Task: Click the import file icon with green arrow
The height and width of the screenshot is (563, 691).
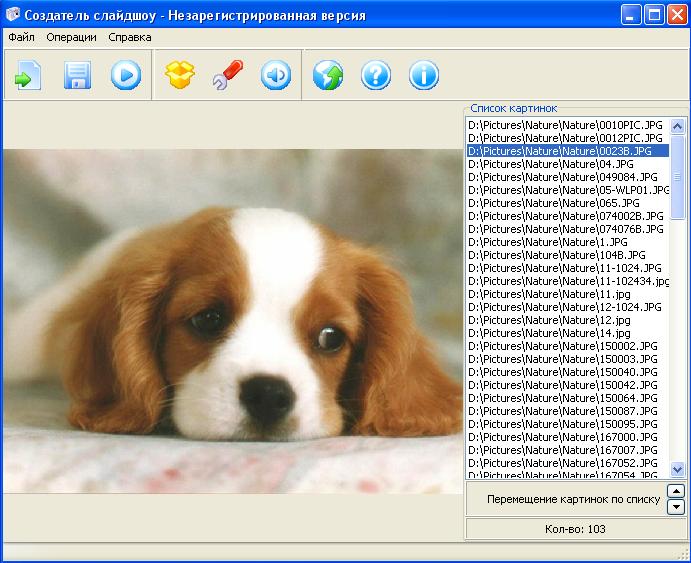Action: [x=29, y=76]
